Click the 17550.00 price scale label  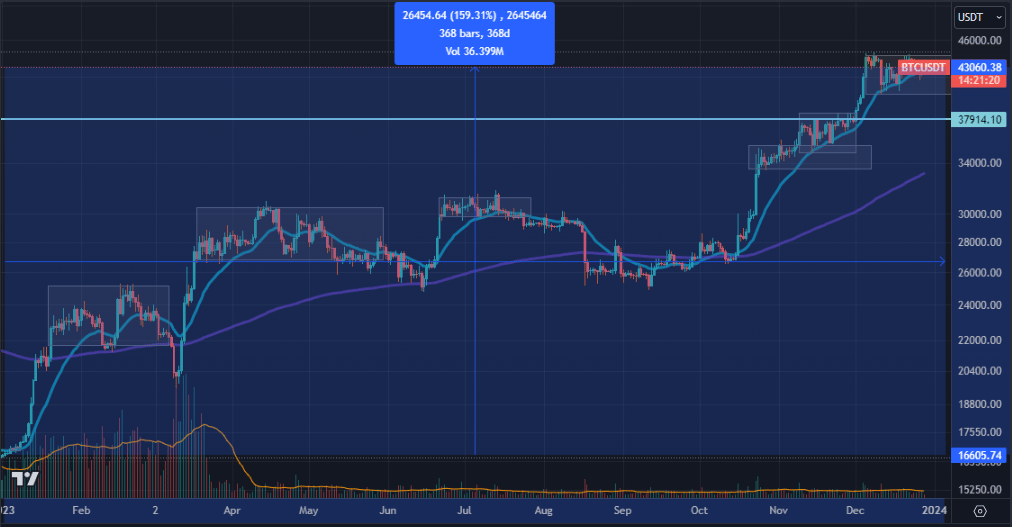[980, 432]
